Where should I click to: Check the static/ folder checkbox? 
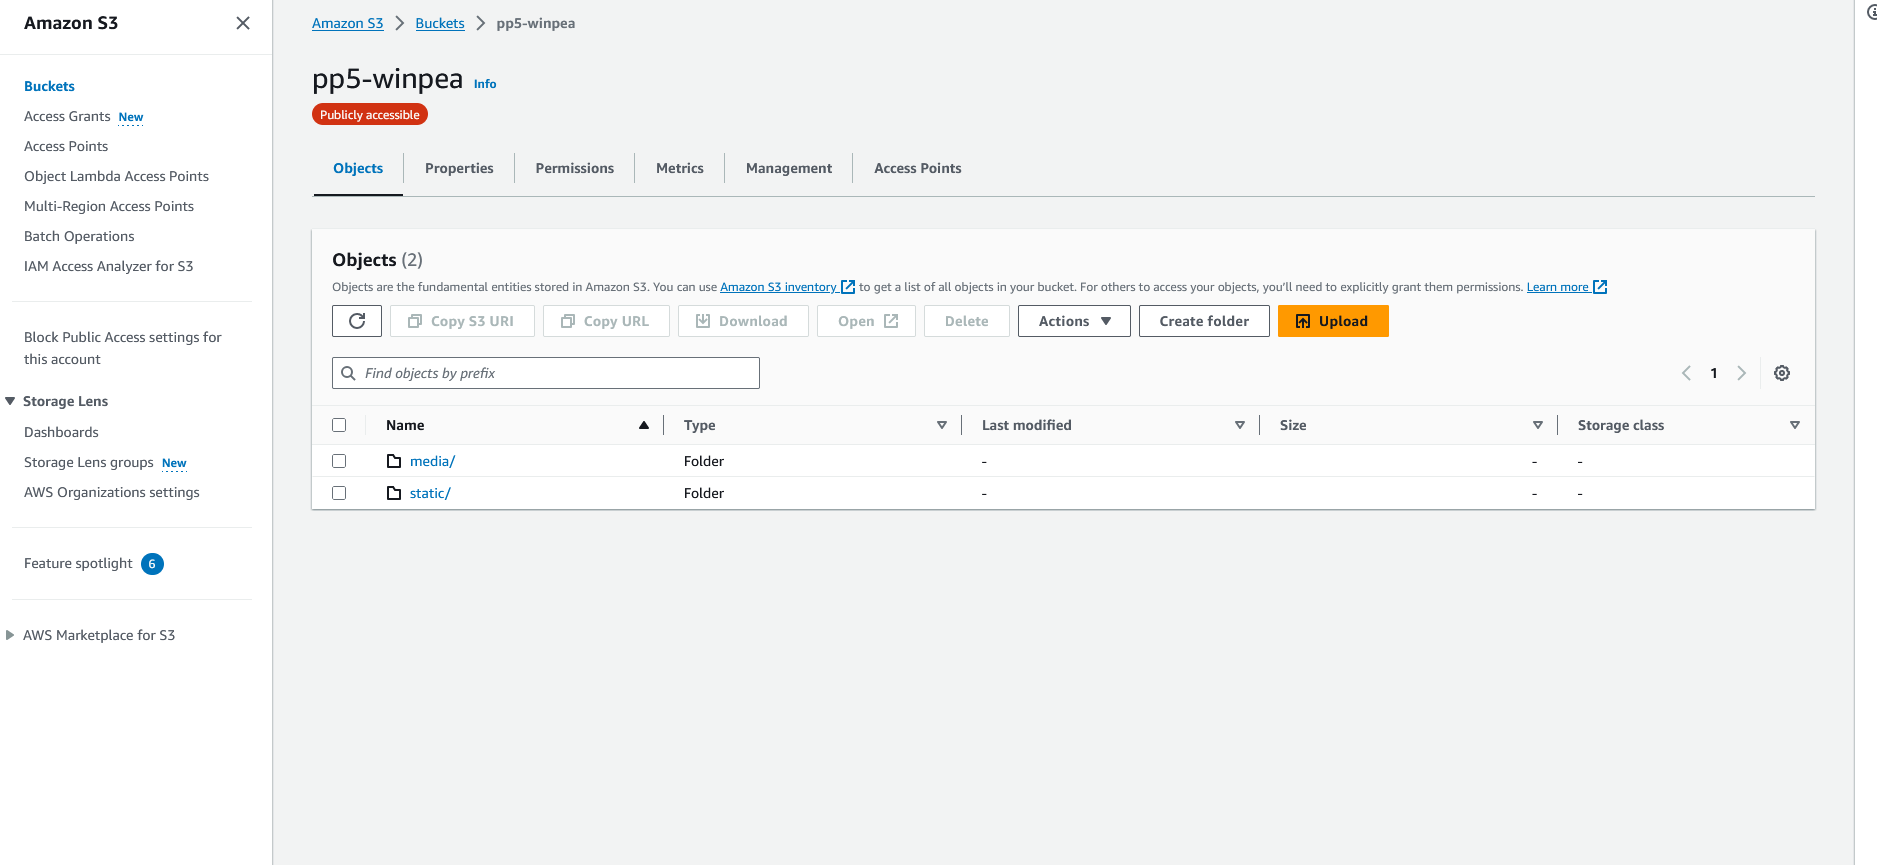point(339,493)
